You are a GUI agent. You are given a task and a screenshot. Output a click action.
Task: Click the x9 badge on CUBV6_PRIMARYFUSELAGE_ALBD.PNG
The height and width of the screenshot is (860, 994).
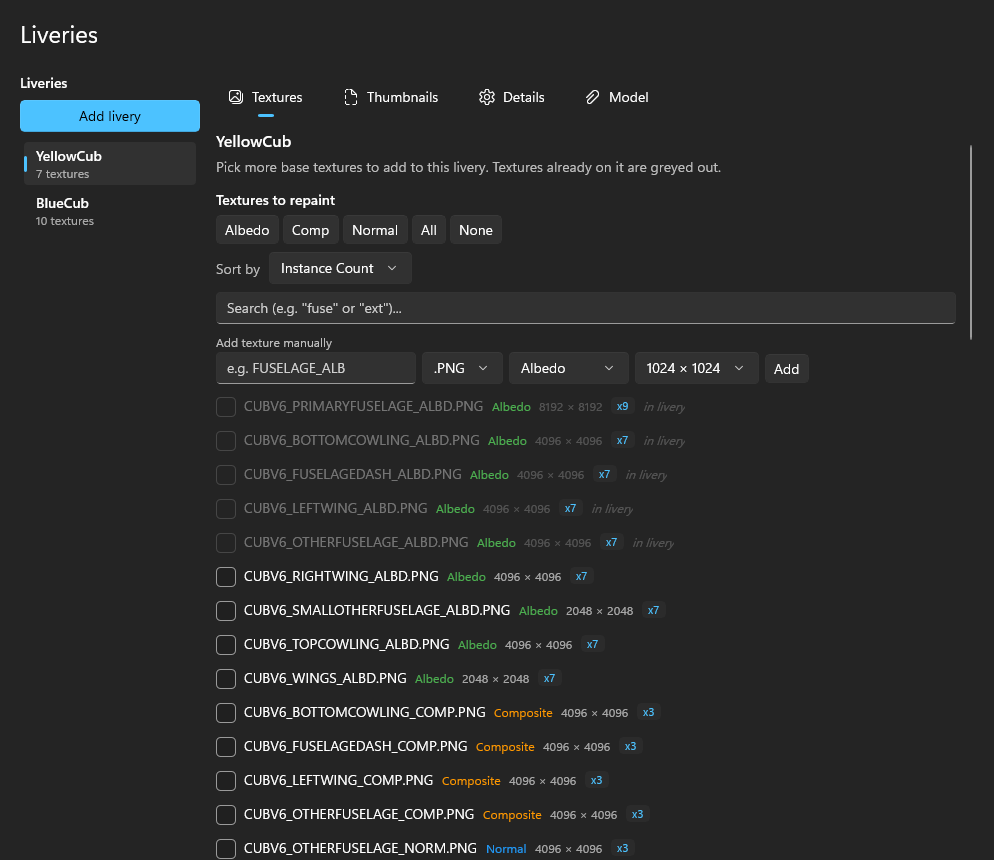coord(623,406)
